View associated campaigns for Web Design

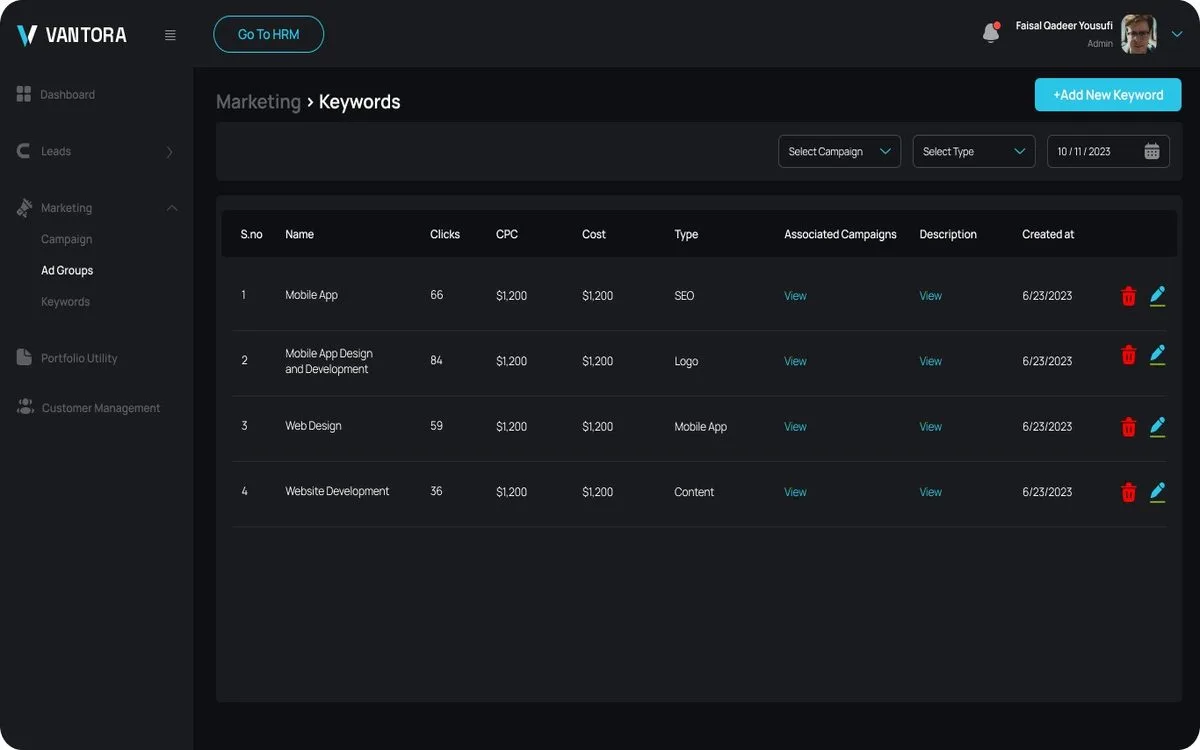coord(795,427)
